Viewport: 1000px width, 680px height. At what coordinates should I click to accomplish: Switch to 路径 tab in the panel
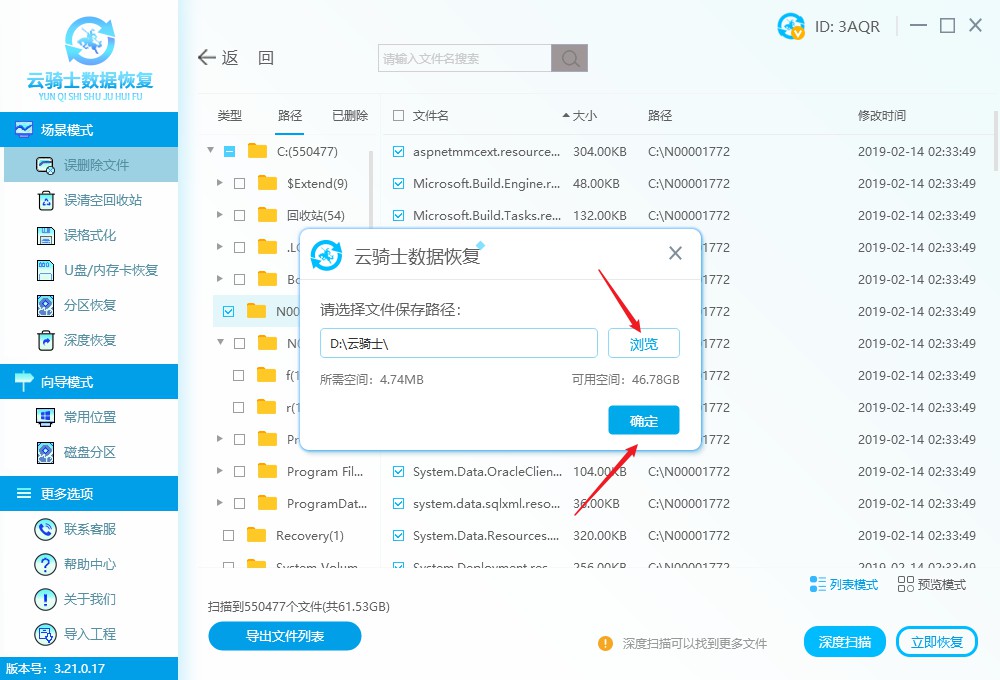pos(290,115)
